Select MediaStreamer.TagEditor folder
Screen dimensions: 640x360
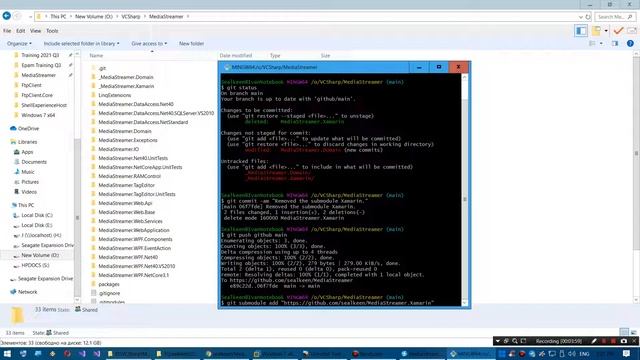(x=126, y=185)
